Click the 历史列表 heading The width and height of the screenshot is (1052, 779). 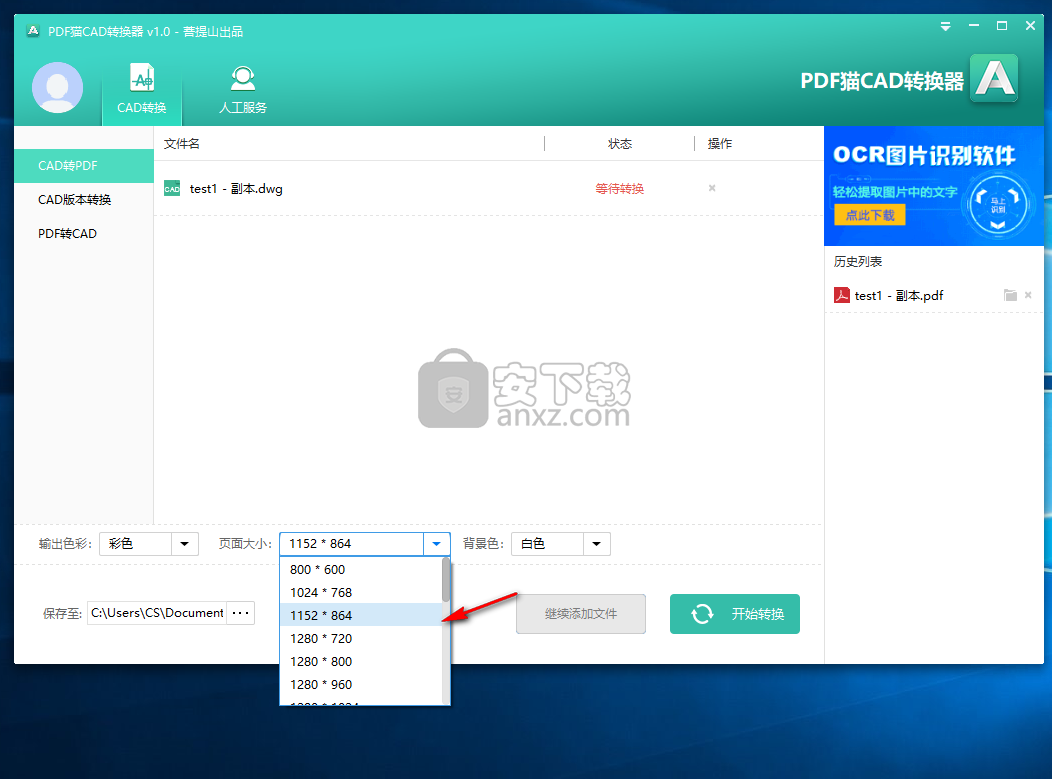(858, 262)
